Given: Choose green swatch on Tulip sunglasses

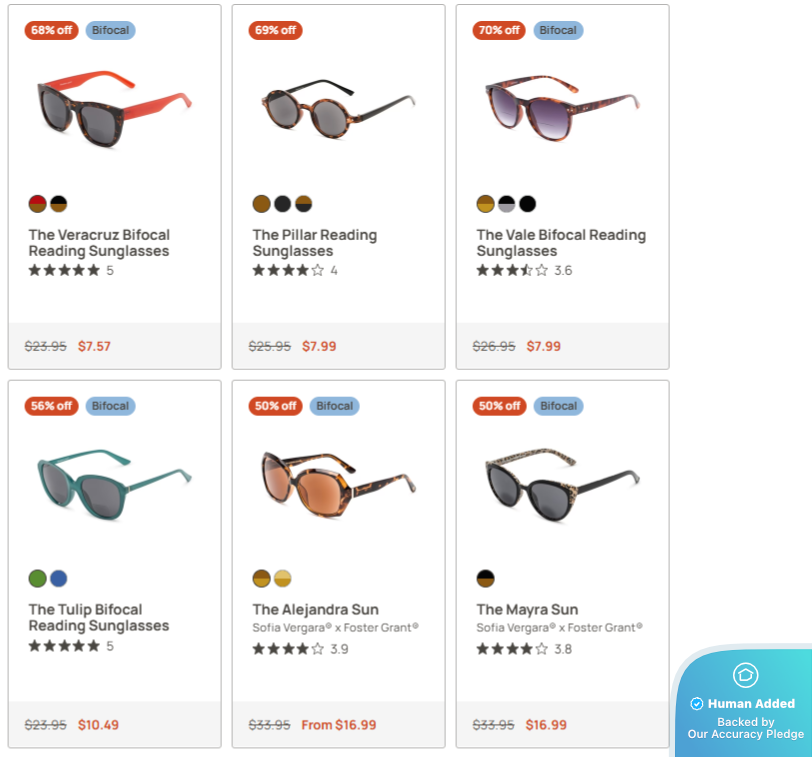Looking at the screenshot, I should coord(37,578).
